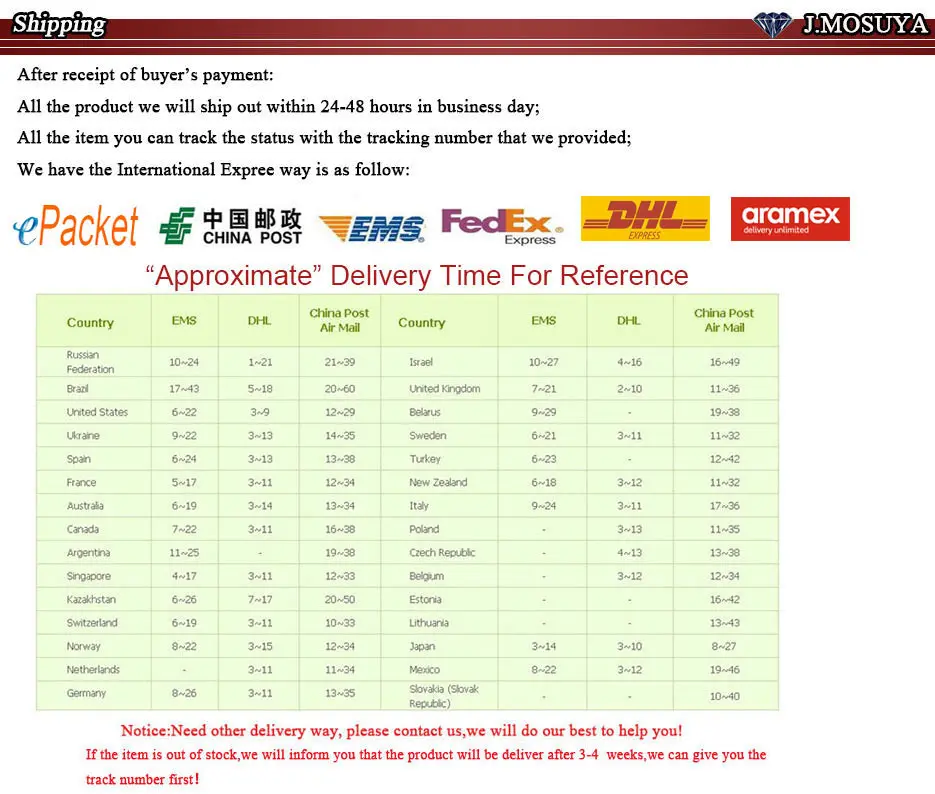The width and height of the screenshot is (935, 794).
Task: Click the DHL Express logo
Action: click(645, 218)
